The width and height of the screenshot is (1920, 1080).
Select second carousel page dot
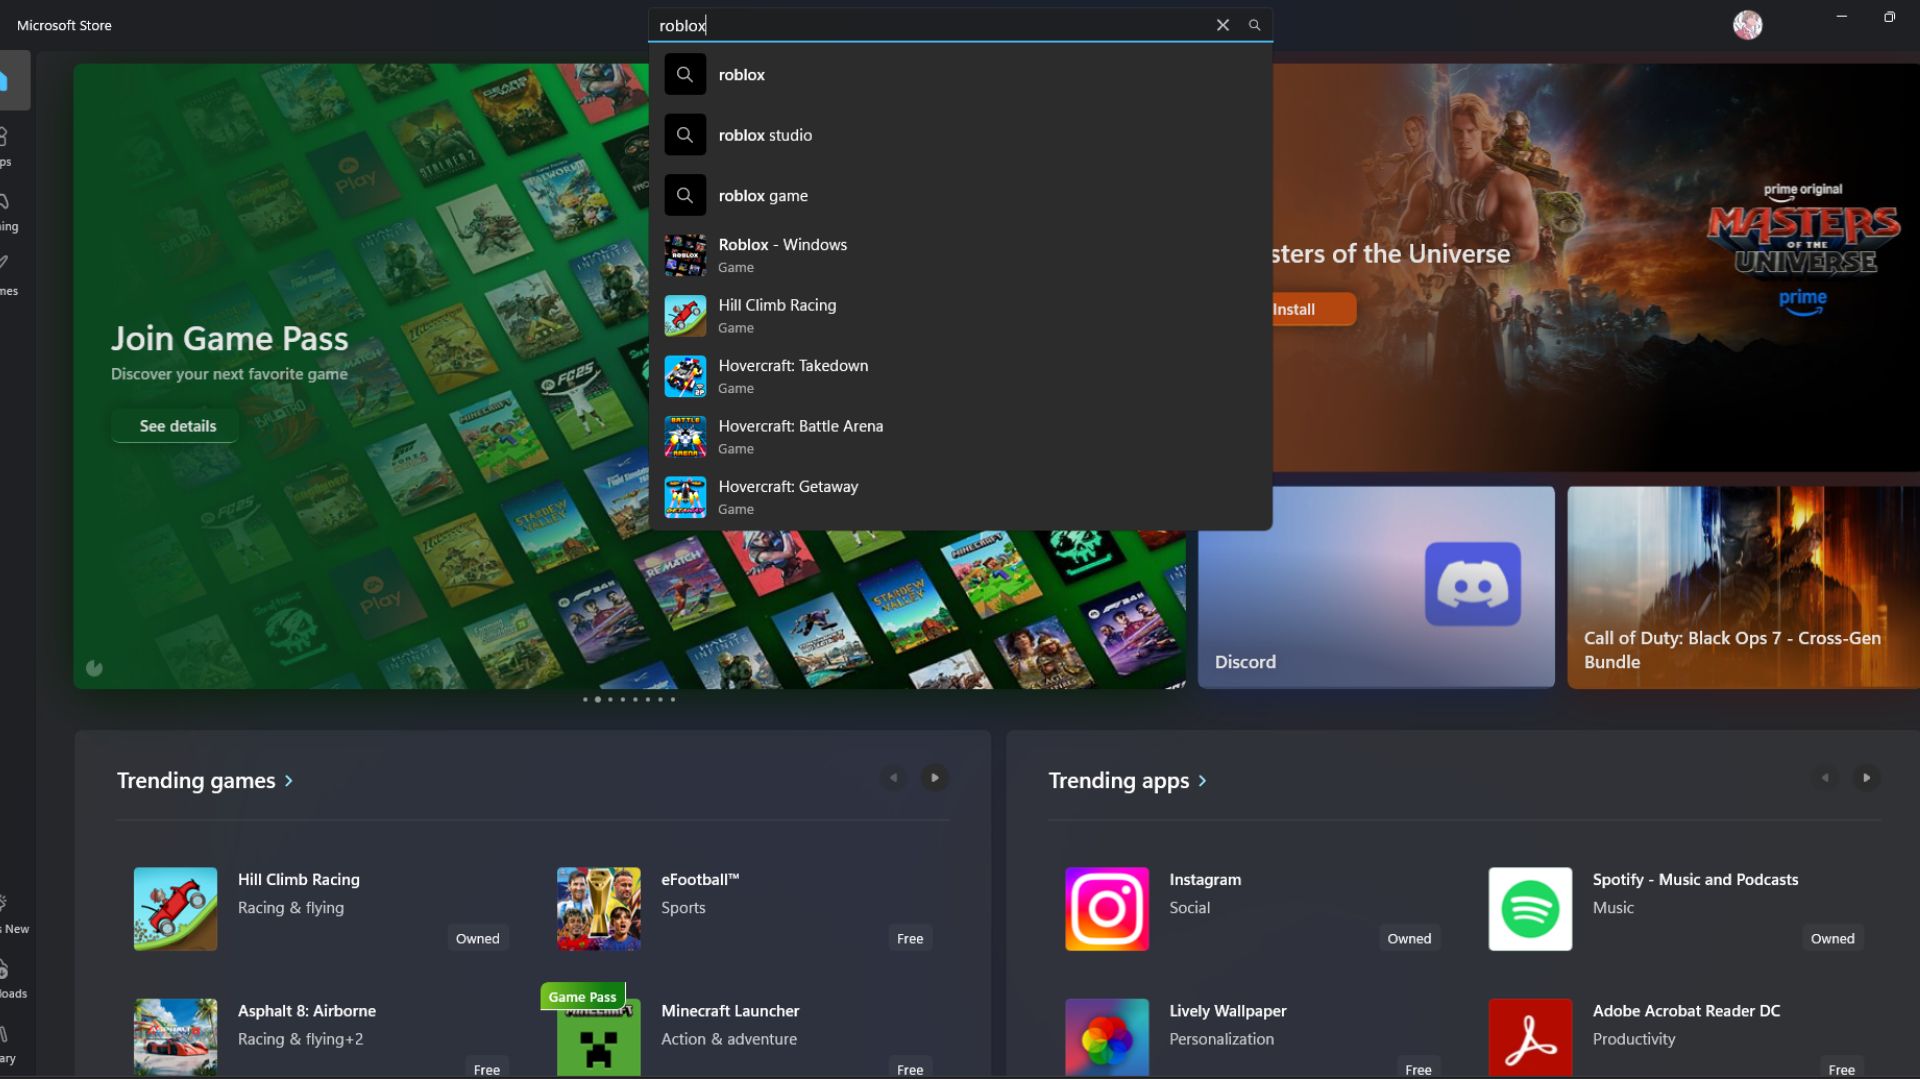598,699
